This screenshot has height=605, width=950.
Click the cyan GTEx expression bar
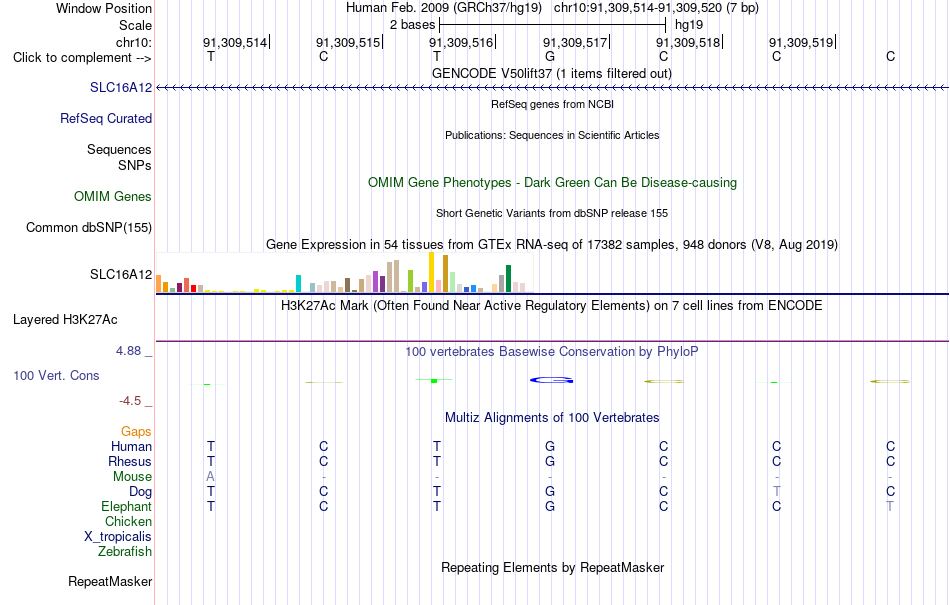pos(298,283)
